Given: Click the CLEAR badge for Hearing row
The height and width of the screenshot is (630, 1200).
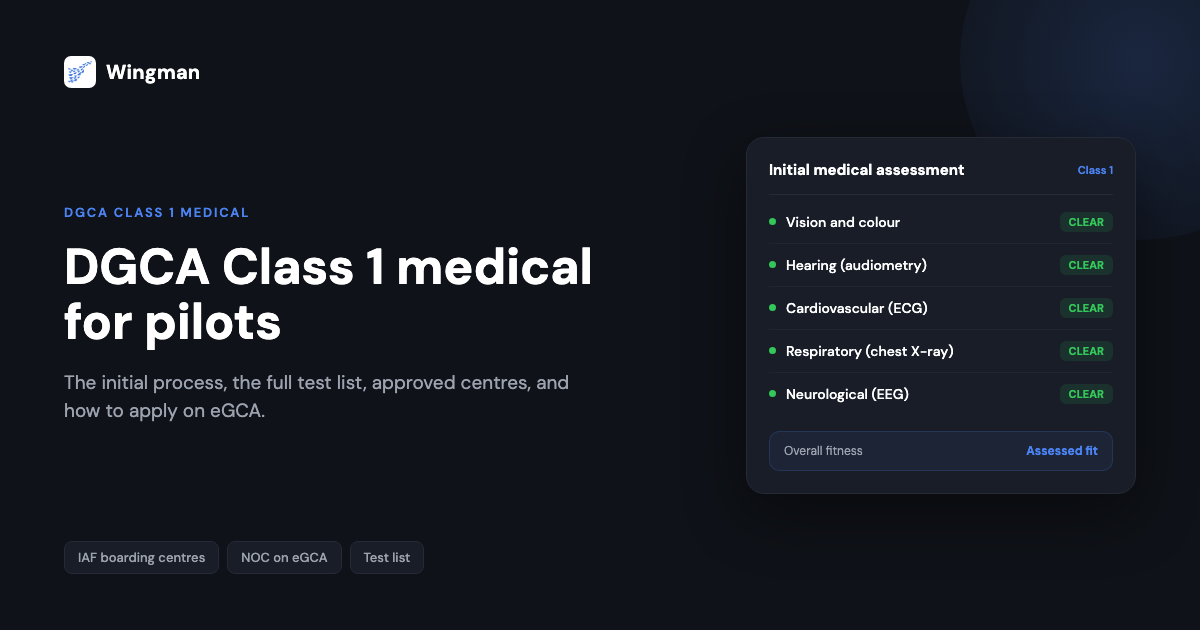Looking at the screenshot, I should click(1086, 265).
